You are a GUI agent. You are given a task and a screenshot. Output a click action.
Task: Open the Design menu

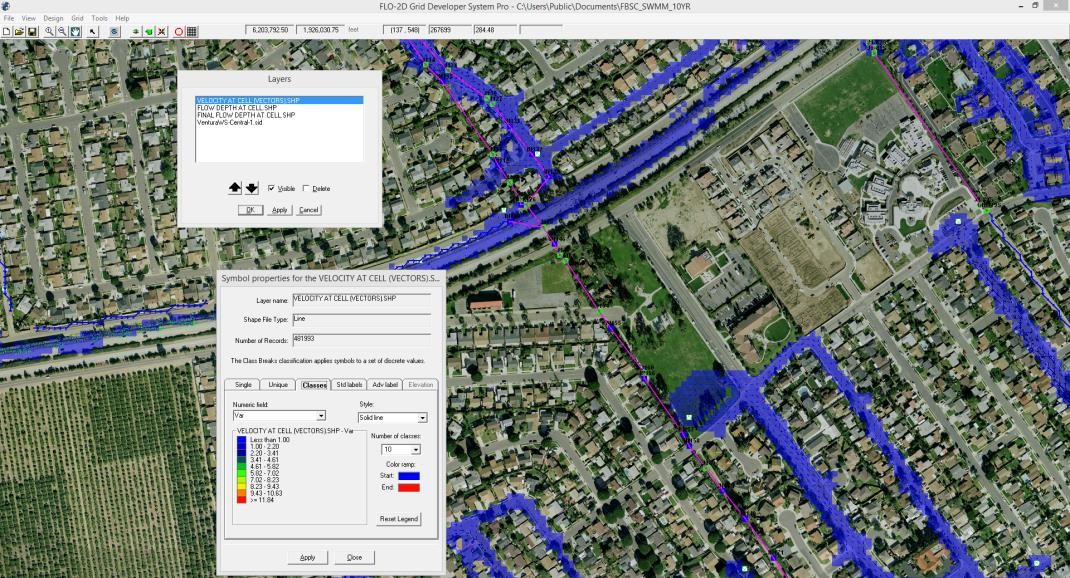[53, 18]
